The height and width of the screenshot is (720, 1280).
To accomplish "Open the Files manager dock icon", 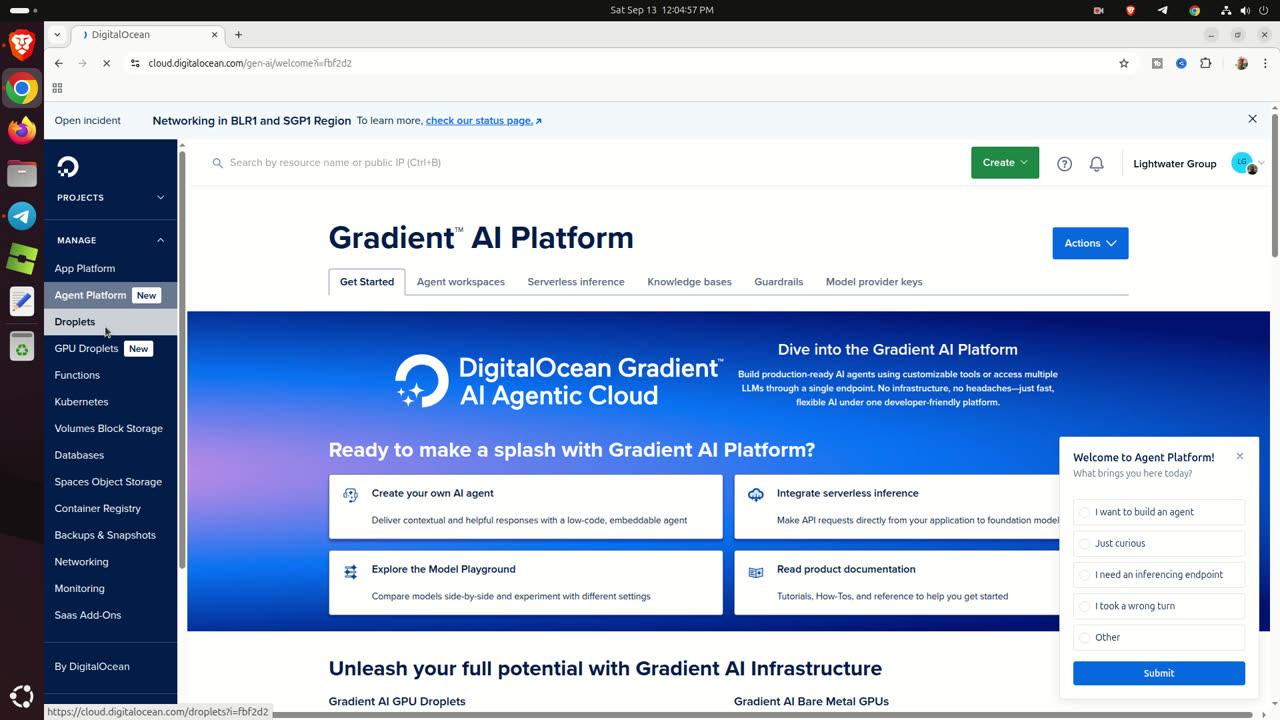I will point(22,173).
